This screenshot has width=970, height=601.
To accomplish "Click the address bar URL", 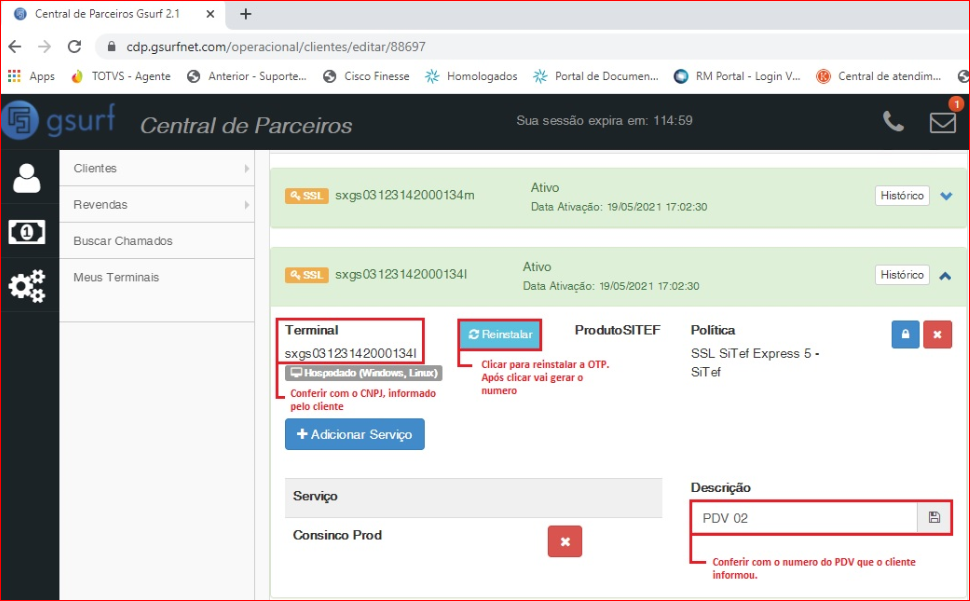I will coord(275,46).
